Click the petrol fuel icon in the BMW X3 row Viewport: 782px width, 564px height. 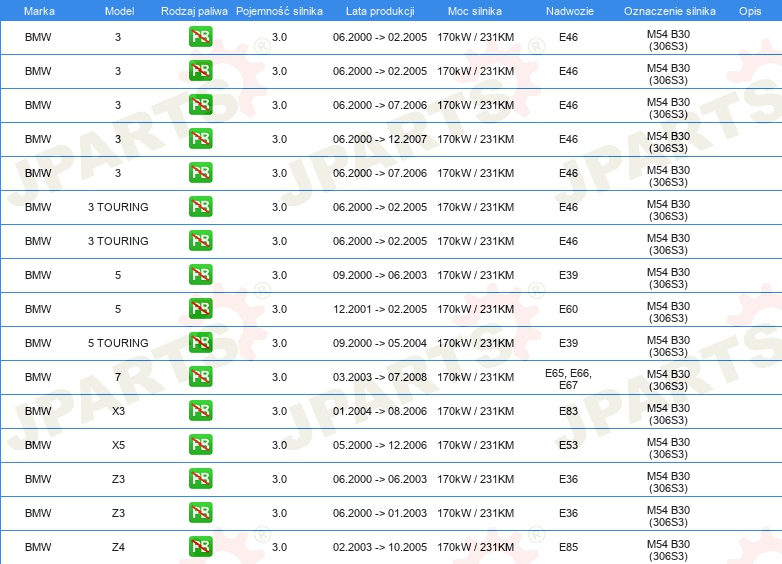[200, 410]
